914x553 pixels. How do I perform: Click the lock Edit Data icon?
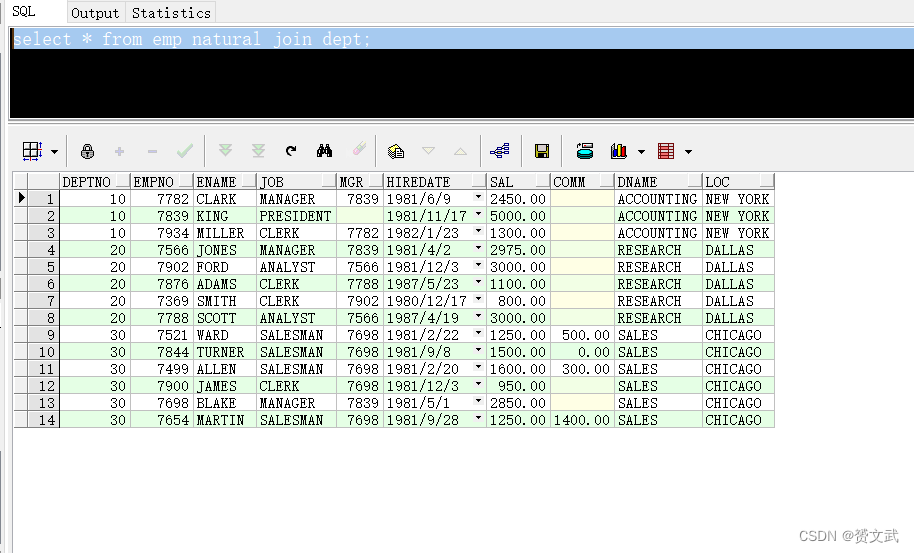point(87,151)
